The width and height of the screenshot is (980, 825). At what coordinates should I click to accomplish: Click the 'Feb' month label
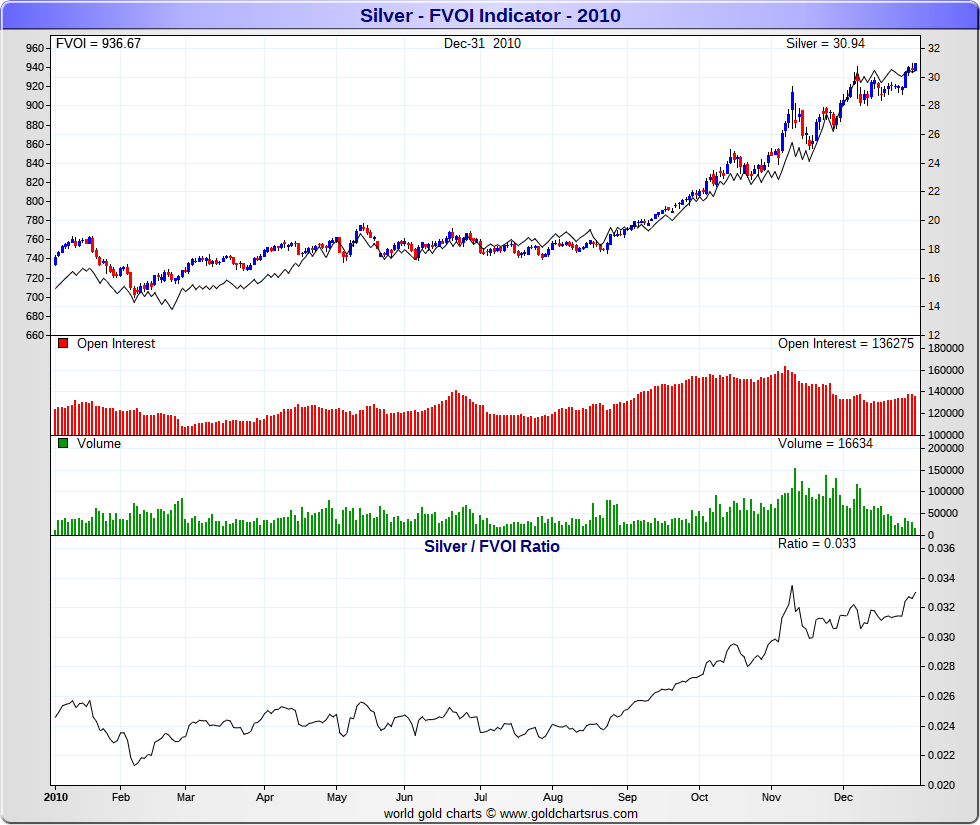pyautogui.click(x=121, y=797)
